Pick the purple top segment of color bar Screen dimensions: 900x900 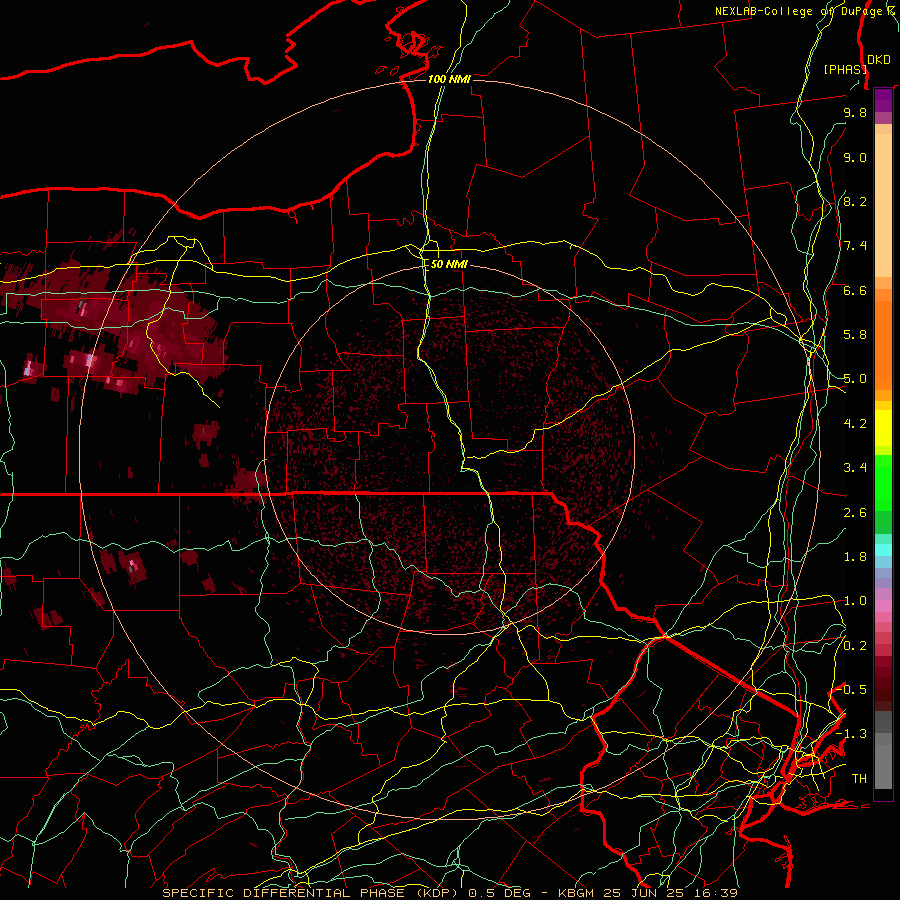click(883, 100)
